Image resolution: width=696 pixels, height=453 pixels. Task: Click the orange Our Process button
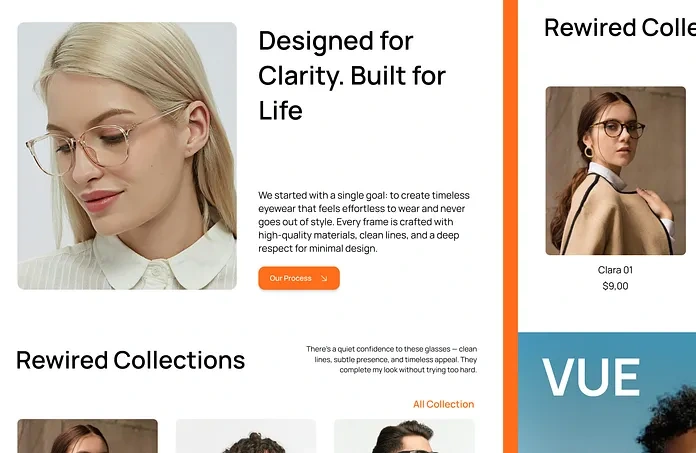tap(299, 278)
